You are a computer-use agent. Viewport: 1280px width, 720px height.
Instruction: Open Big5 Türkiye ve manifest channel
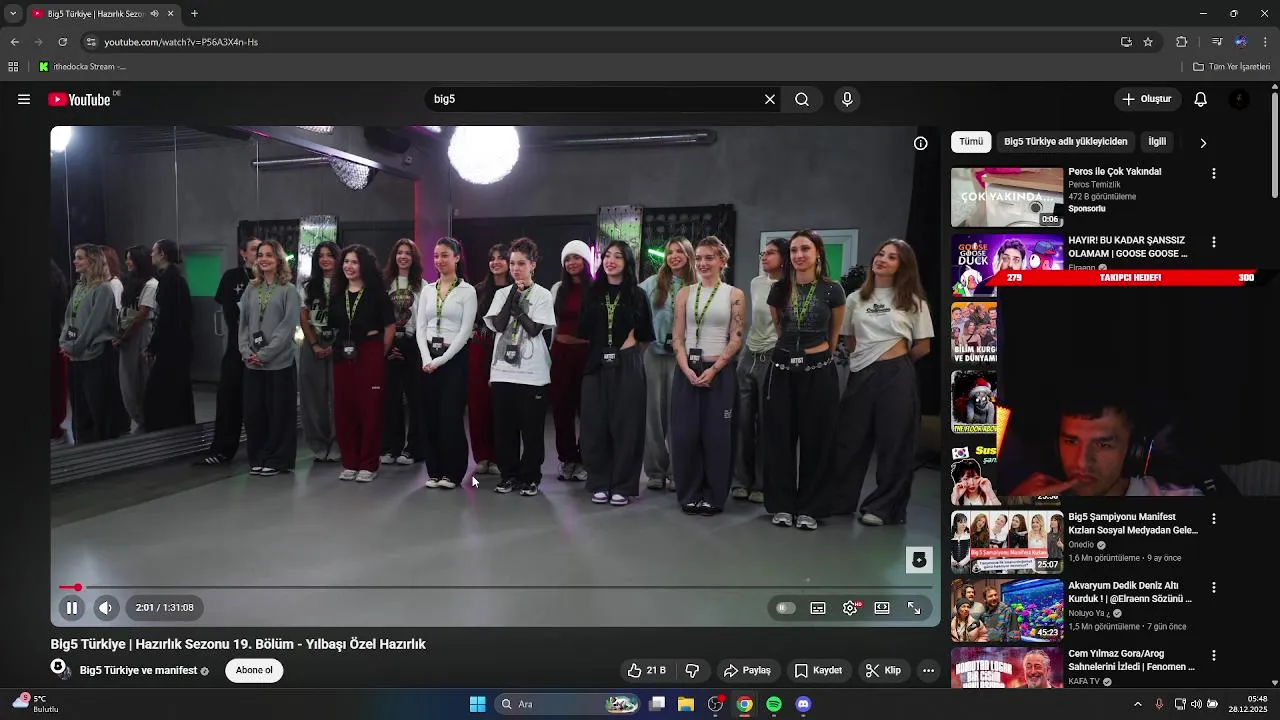coord(138,670)
